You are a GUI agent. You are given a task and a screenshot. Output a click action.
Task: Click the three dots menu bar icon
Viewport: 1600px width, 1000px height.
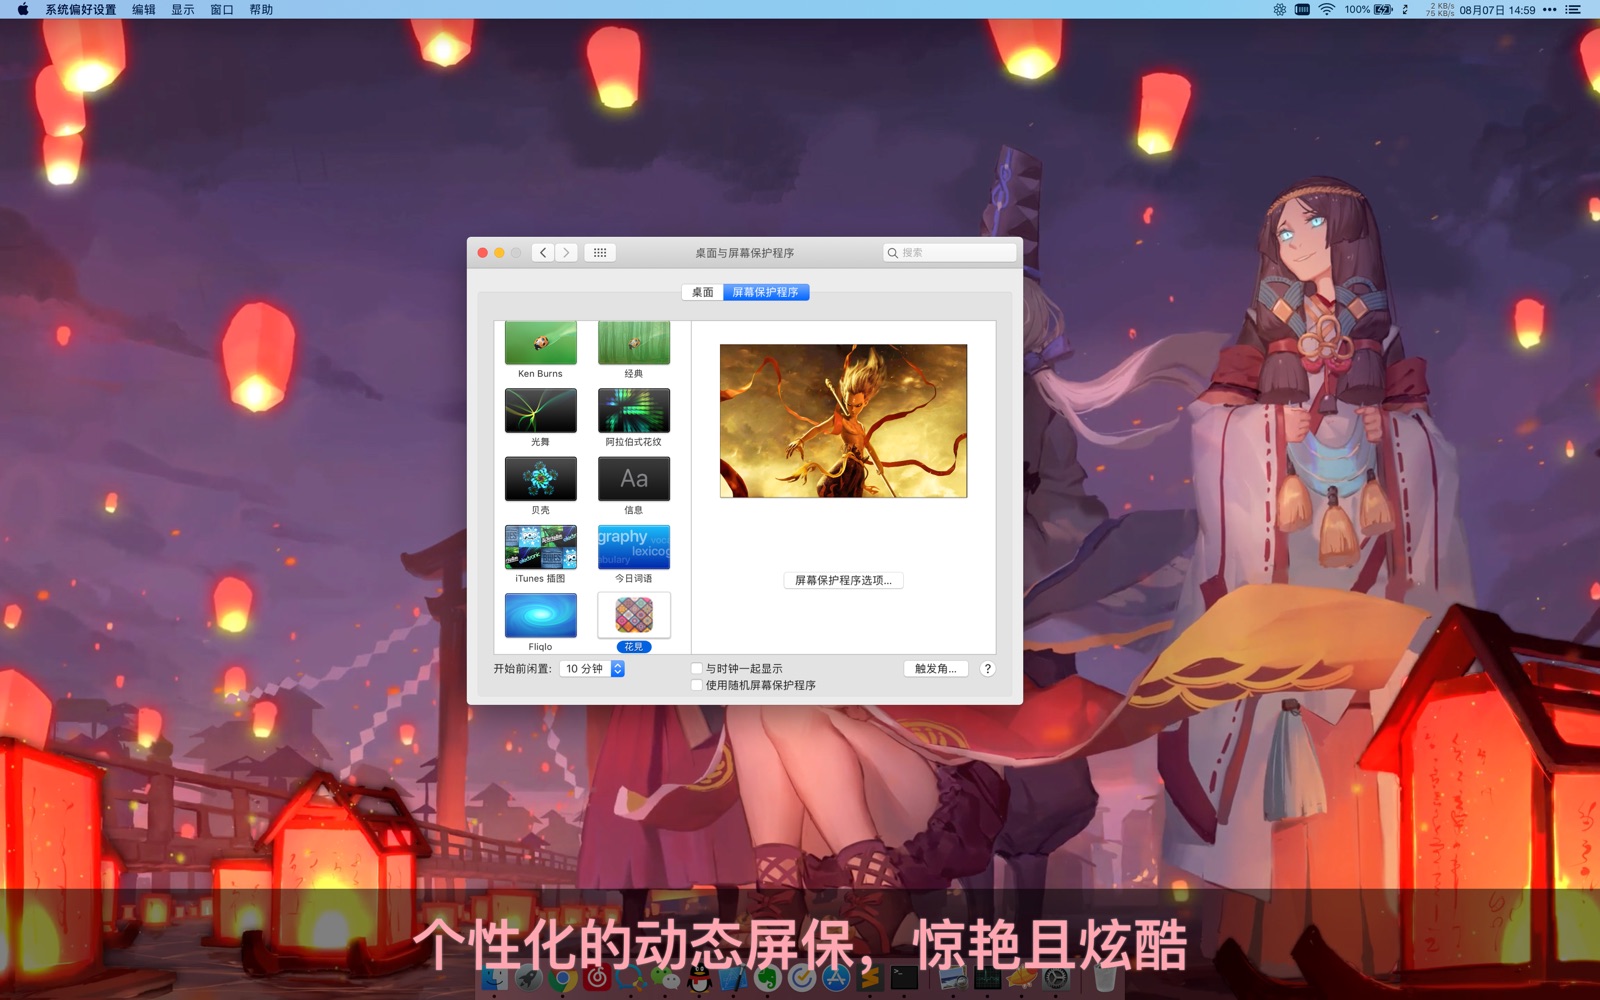point(1550,10)
